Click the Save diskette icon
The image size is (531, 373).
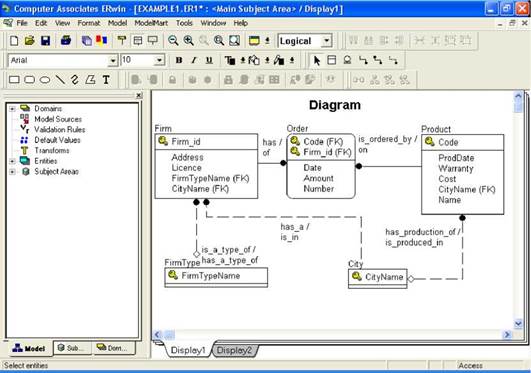[45, 41]
